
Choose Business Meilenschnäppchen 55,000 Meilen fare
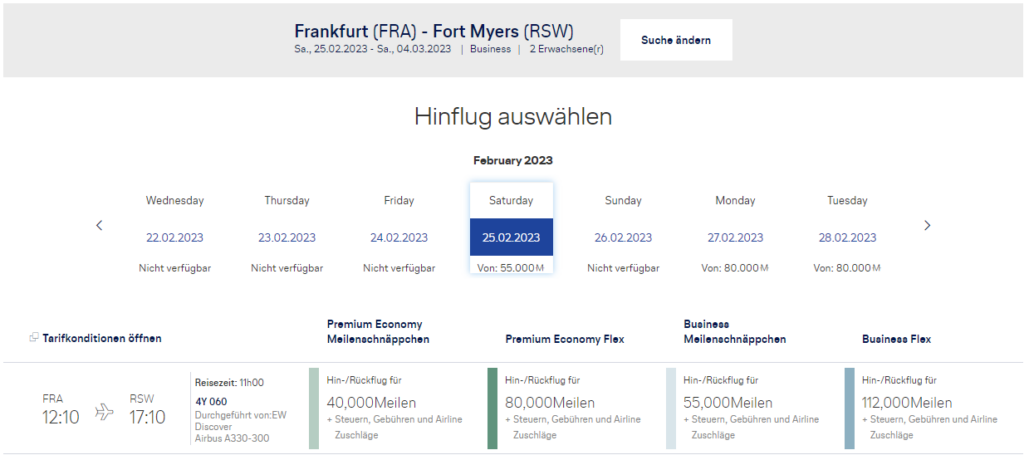752,408
